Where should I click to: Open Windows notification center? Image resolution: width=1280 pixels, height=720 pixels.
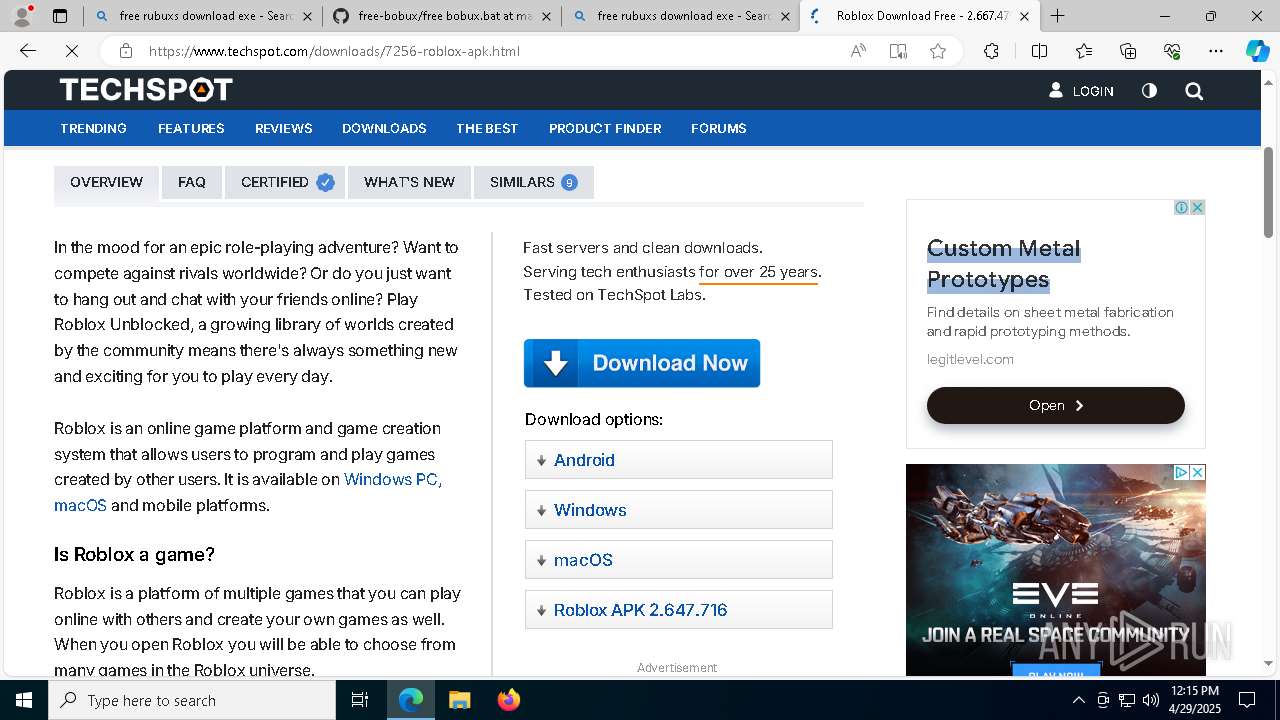pos(1247,700)
